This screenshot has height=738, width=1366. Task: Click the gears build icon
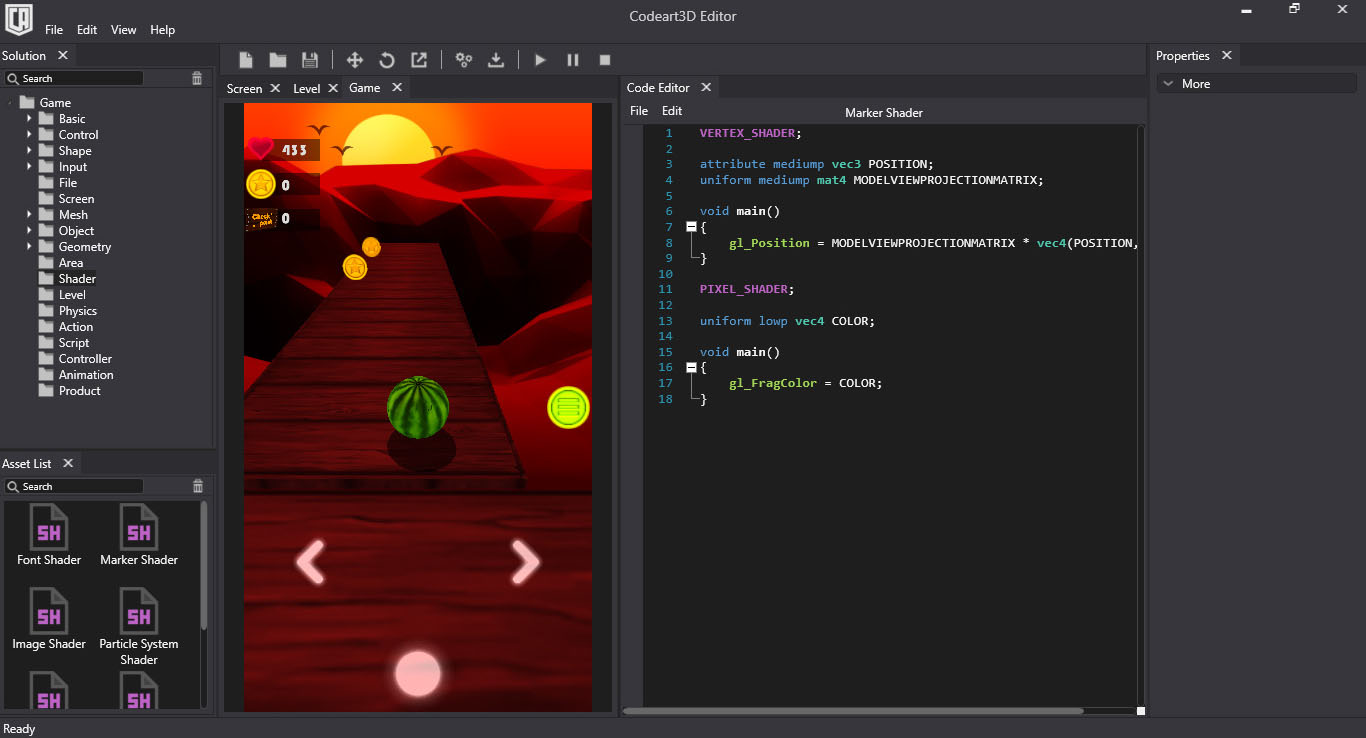coord(464,60)
